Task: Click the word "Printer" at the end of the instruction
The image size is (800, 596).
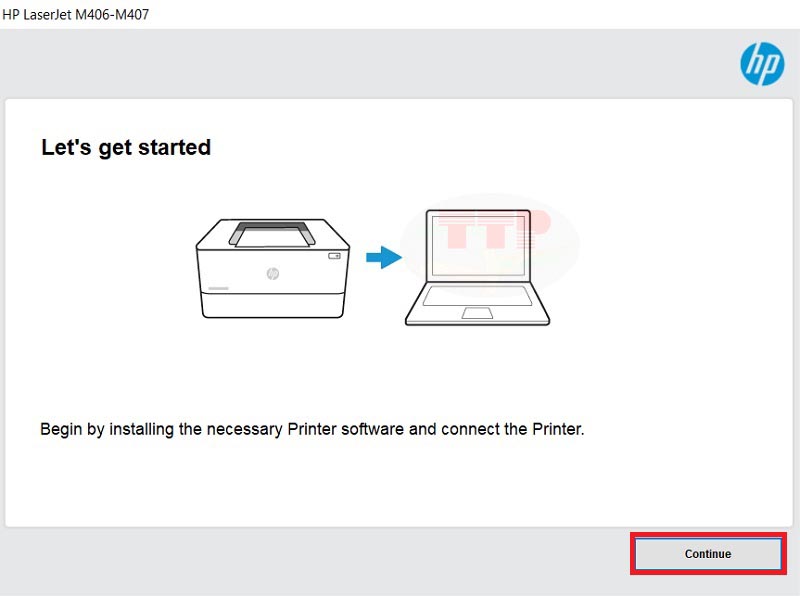Action: pos(557,429)
